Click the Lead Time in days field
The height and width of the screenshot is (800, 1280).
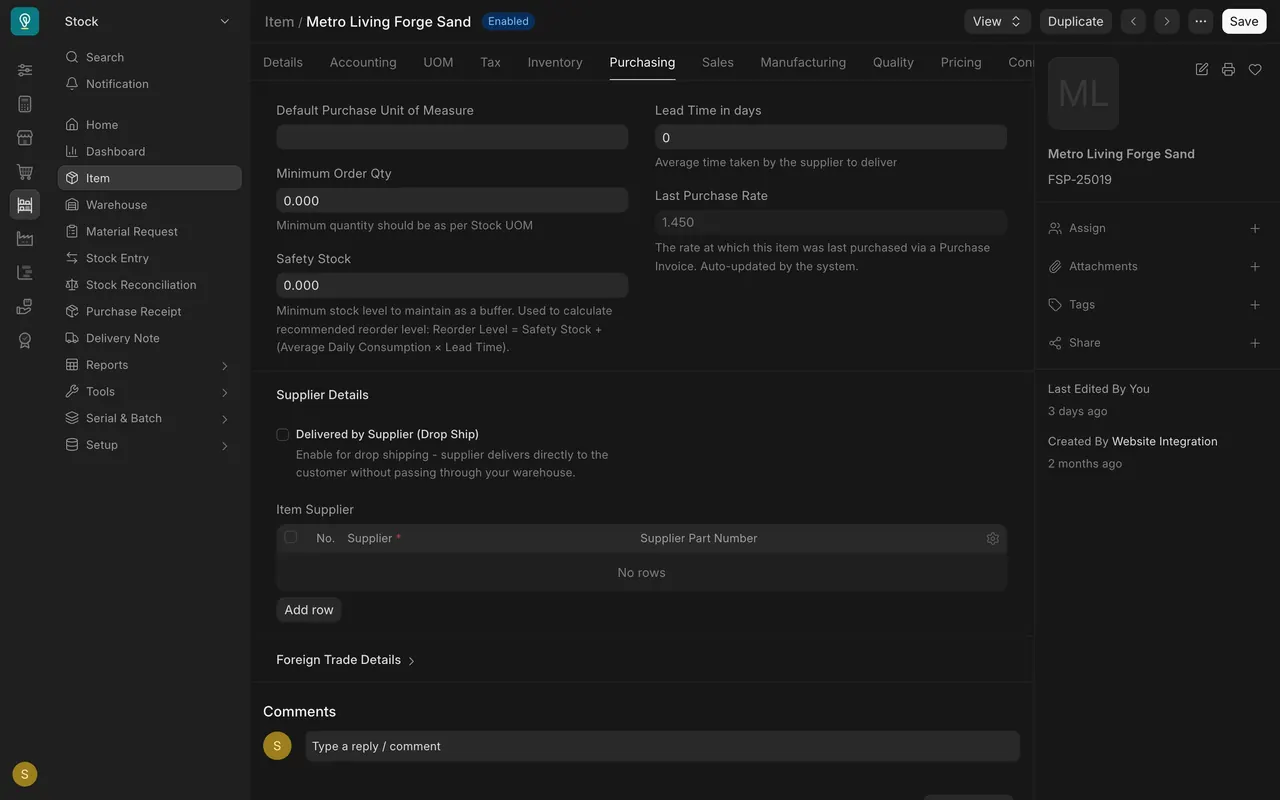tap(831, 137)
